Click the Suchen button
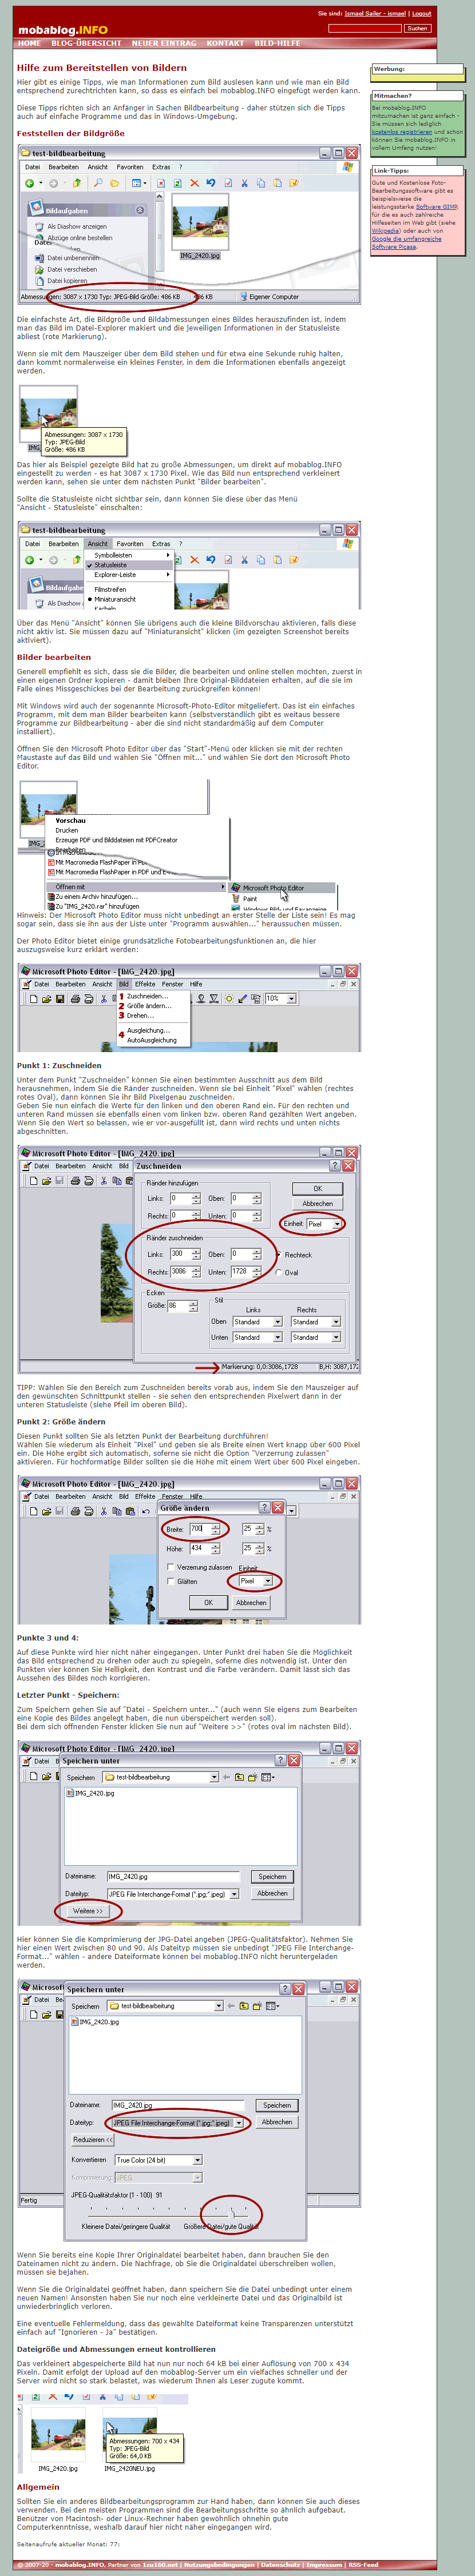475x2576 pixels. [x=417, y=28]
